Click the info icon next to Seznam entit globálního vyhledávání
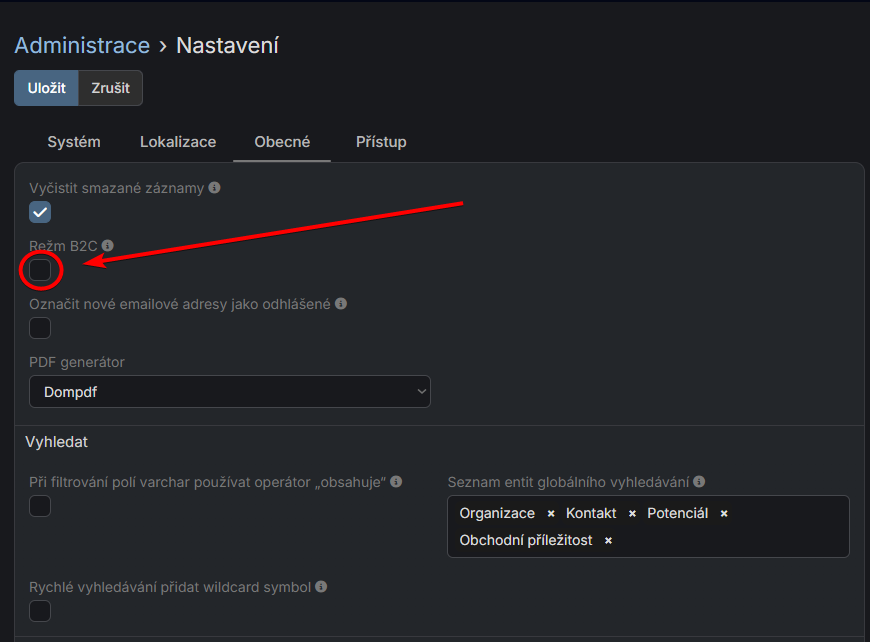The height and width of the screenshot is (642, 870). tap(698, 481)
